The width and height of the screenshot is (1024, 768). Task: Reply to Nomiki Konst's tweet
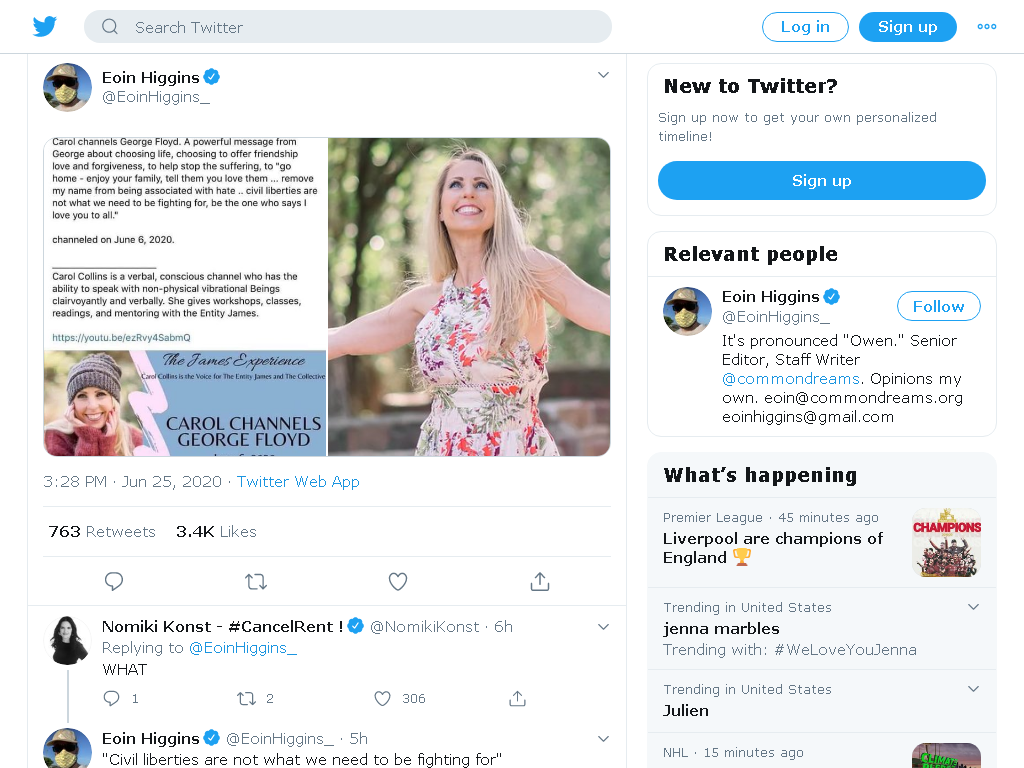pyautogui.click(x=112, y=699)
